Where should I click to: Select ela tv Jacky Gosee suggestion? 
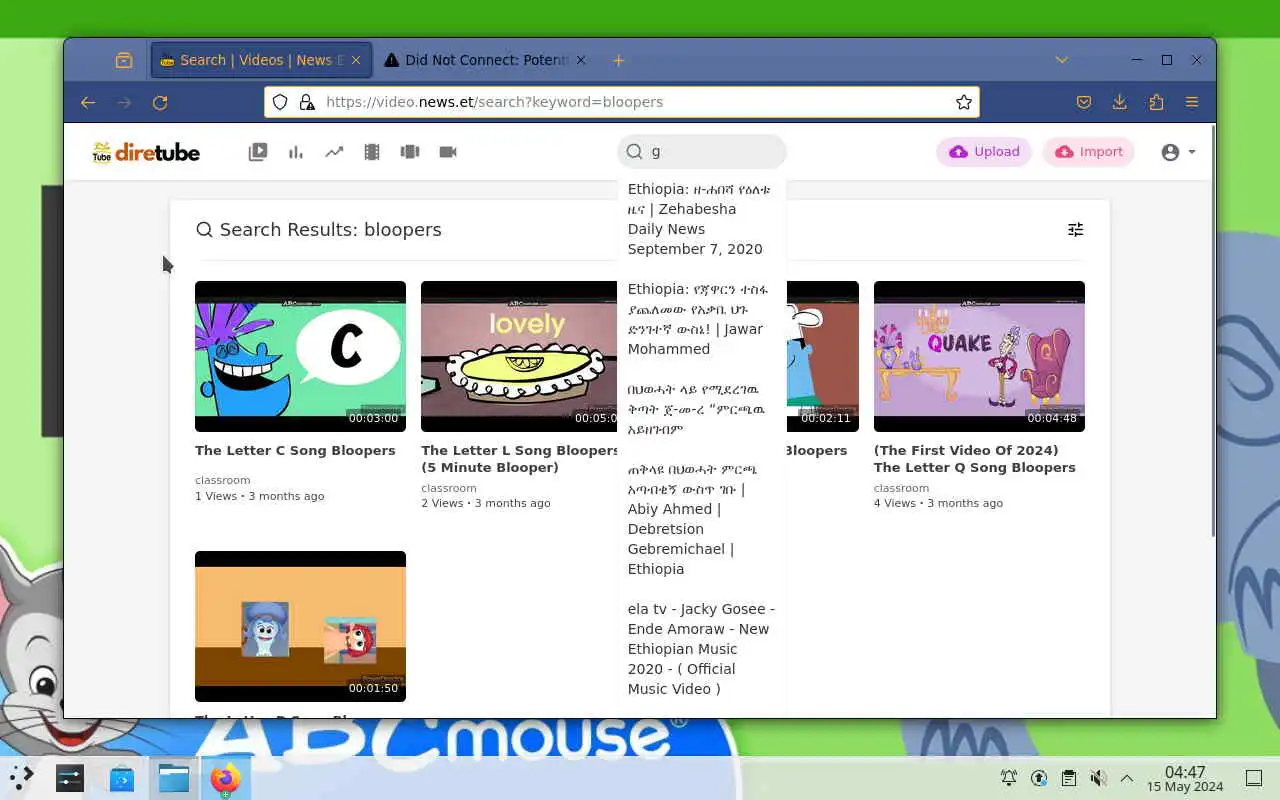(x=701, y=649)
